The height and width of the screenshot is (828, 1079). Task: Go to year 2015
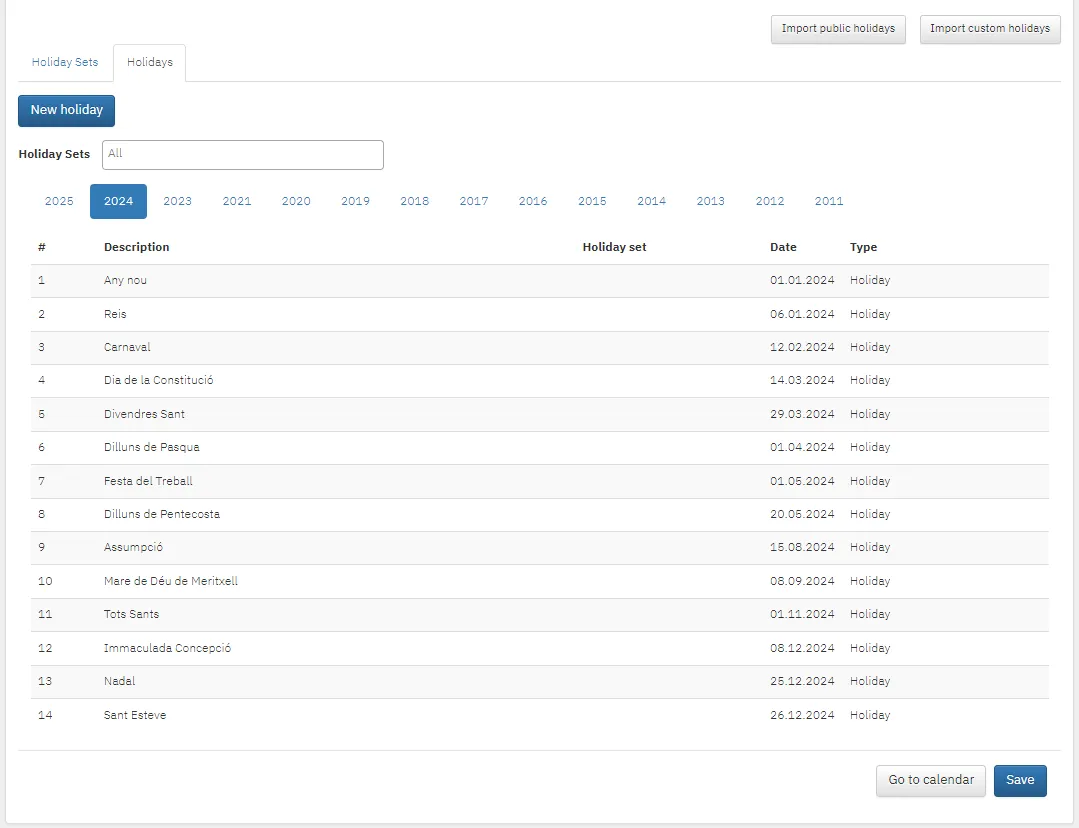(592, 201)
